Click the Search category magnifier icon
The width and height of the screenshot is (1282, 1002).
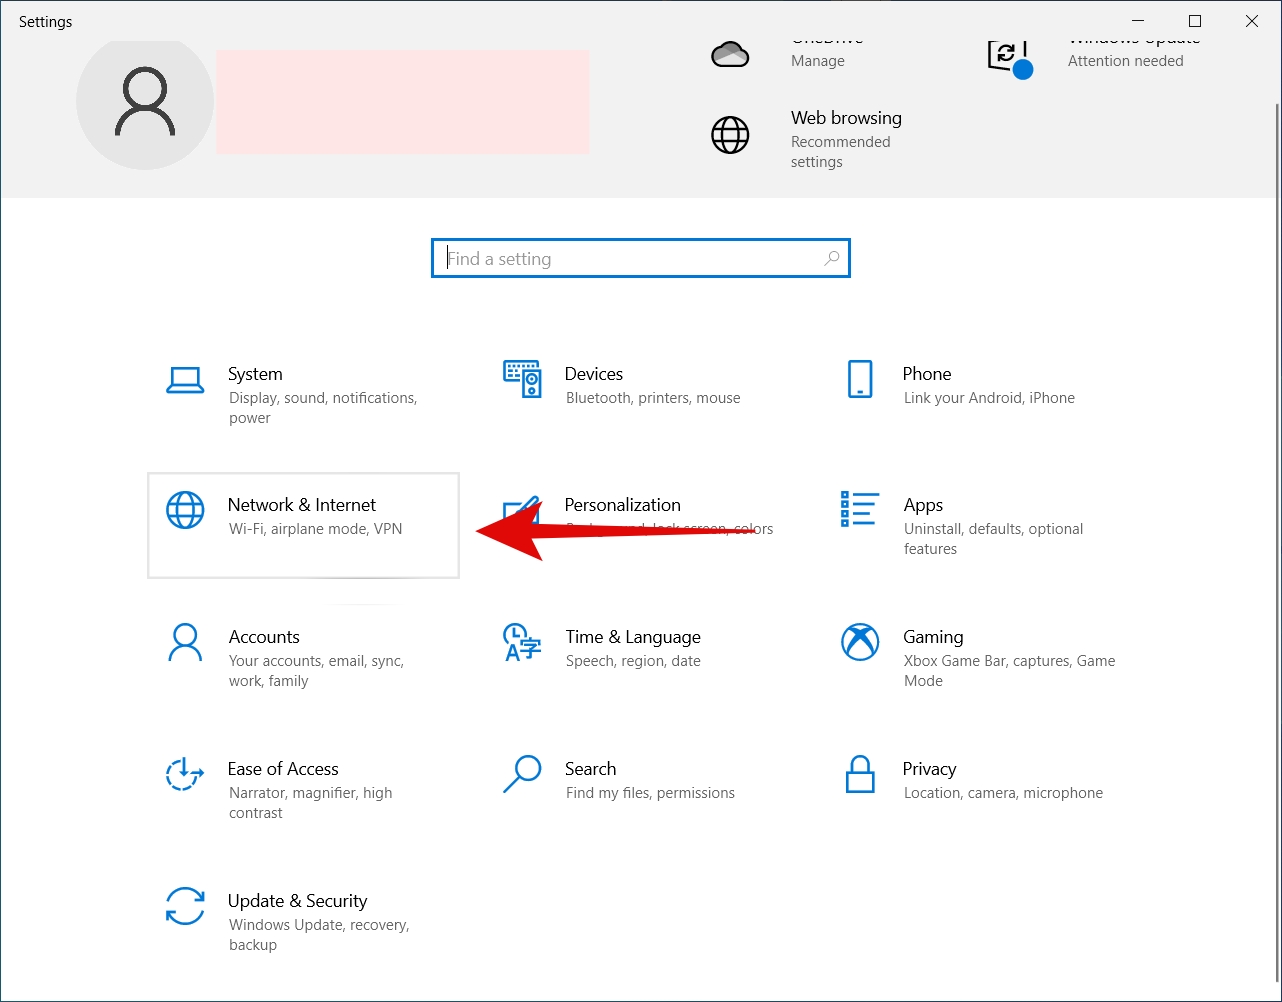pos(522,774)
